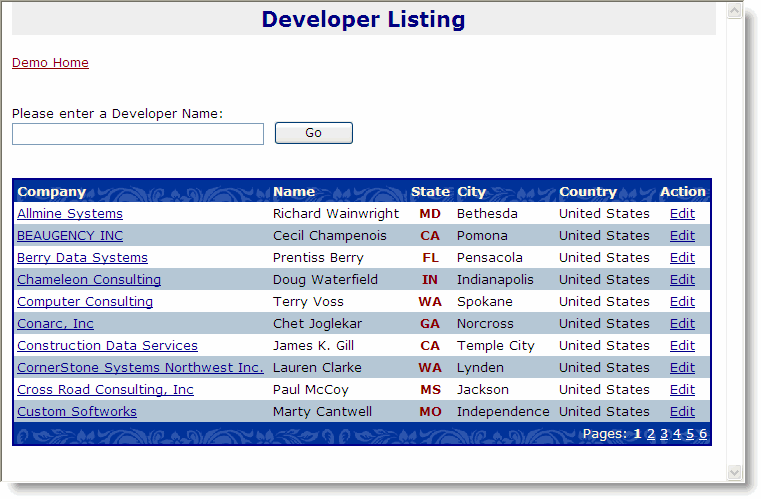Edit the Berry Data Systems row
This screenshot has height=499, width=761.
tap(682, 258)
